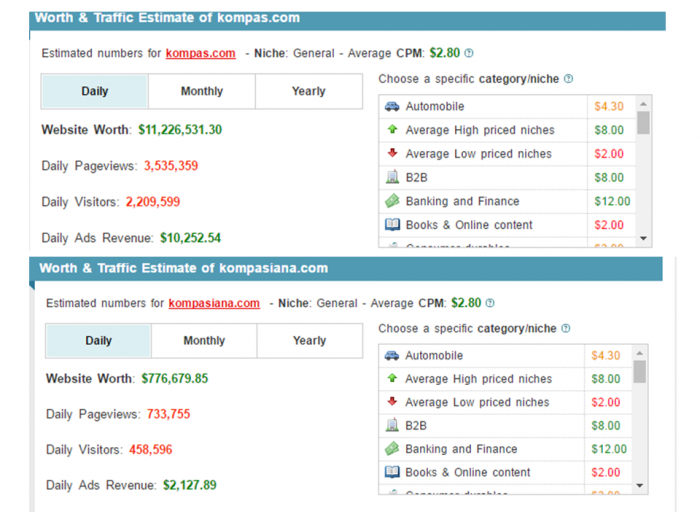Open the kompasiana.com red hyperlink
The width and height of the screenshot is (700, 525).
[x=214, y=303]
